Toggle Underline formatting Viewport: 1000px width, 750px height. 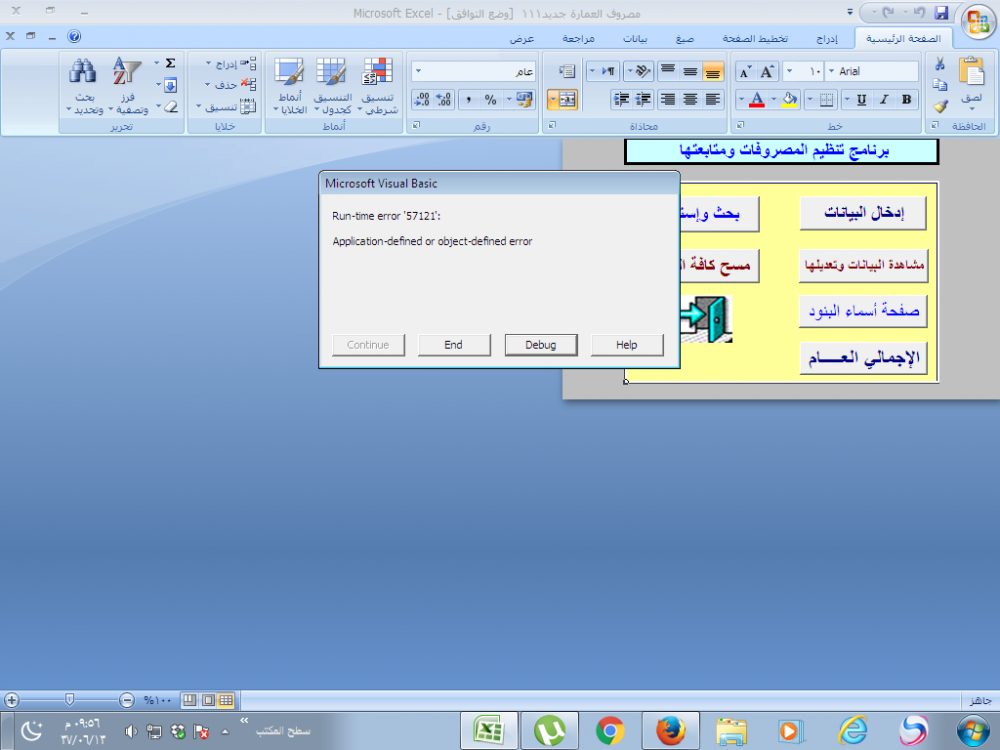point(862,100)
